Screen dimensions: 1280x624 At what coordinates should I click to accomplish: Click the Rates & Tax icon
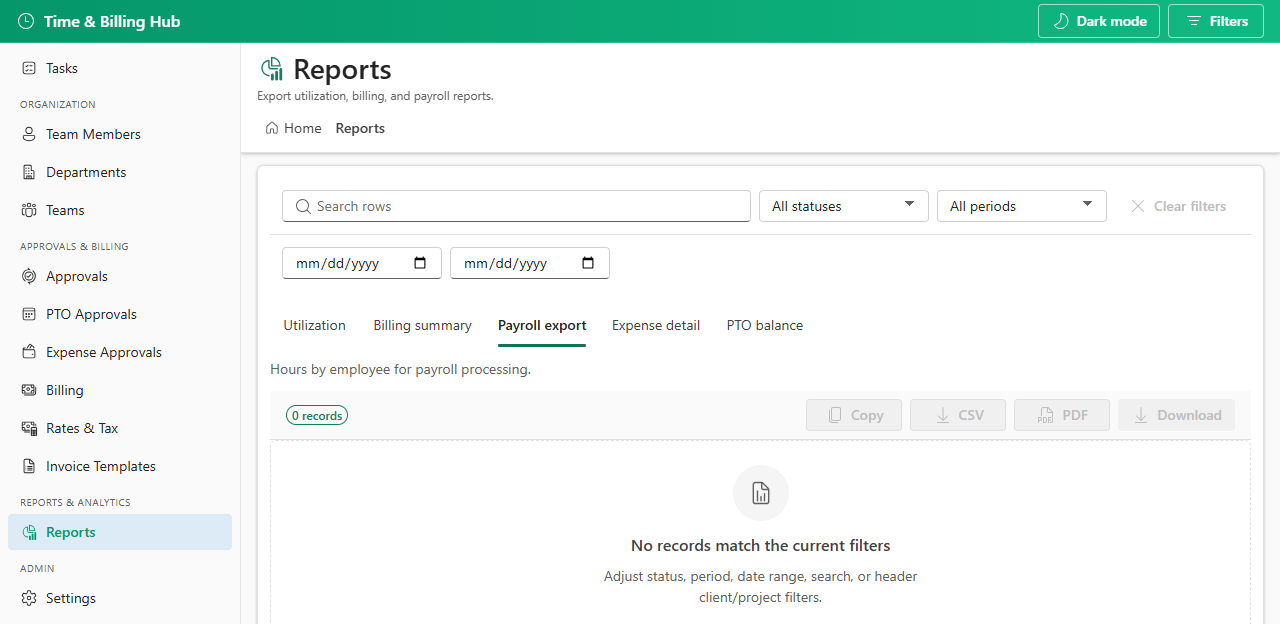29,428
